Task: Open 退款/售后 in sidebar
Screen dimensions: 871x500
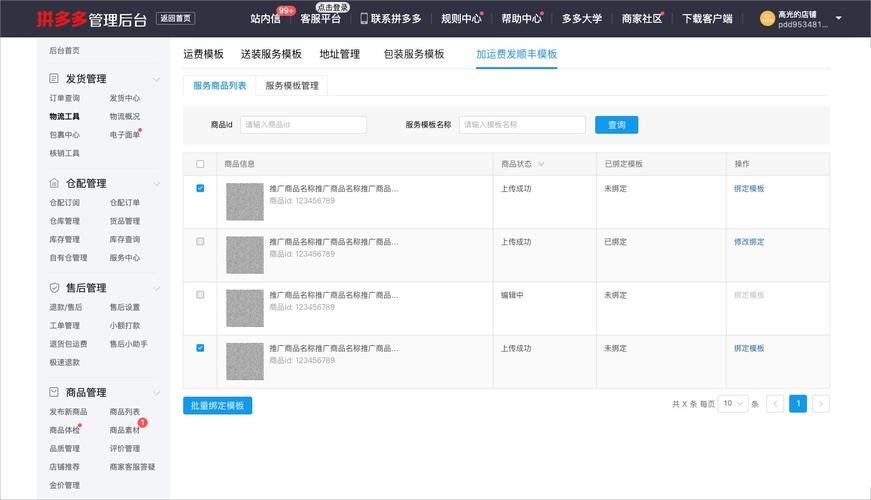Action: point(66,307)
